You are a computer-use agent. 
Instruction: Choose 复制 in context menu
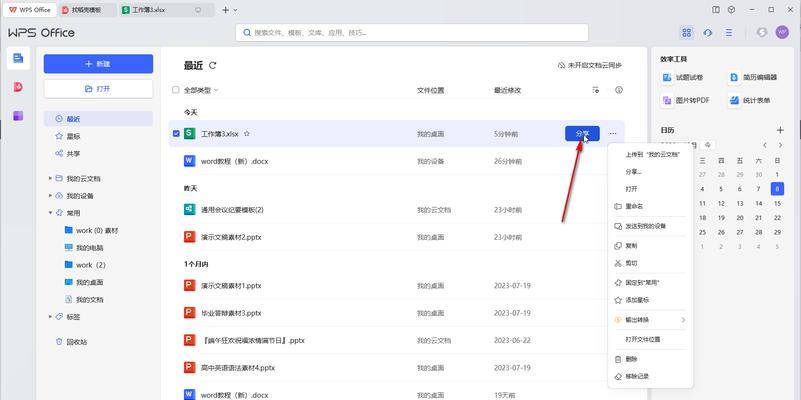click(x=650, y=246)
